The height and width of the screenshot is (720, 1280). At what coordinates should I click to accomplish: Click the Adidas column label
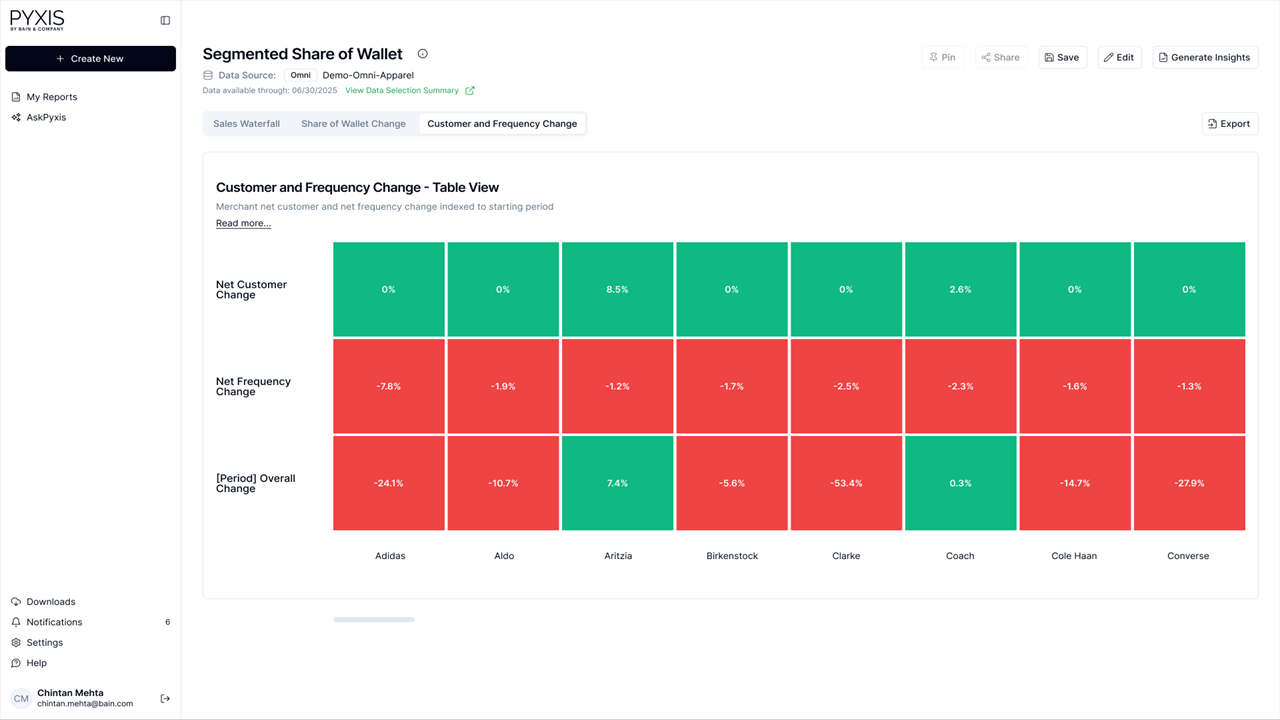coord(390,556)
